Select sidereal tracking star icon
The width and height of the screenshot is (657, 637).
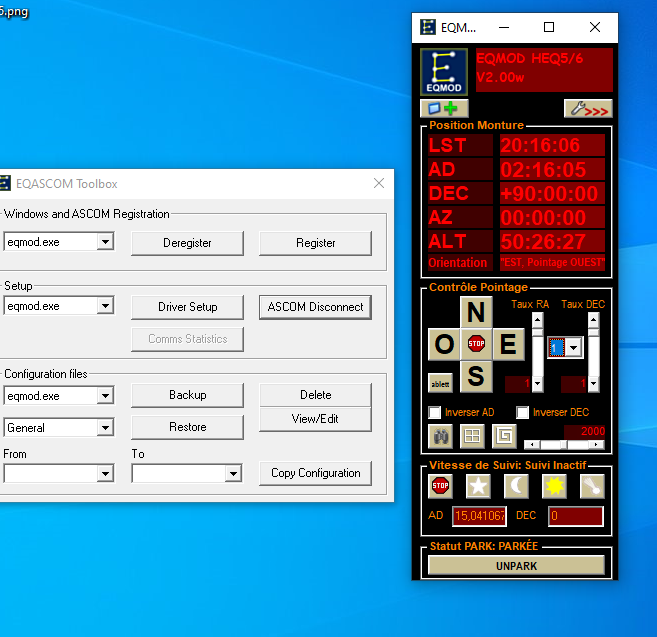pyautogui.click(x=479, y=487)
